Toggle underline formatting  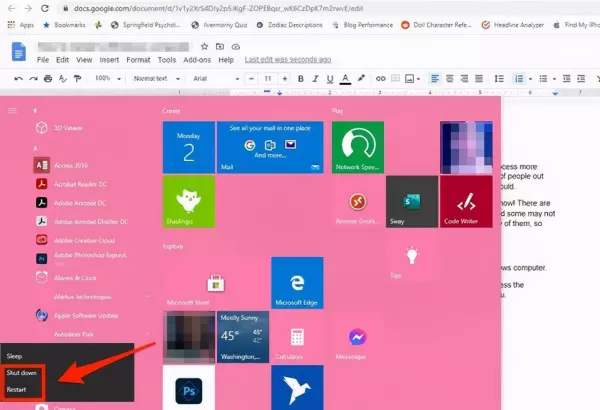point(330,79)
